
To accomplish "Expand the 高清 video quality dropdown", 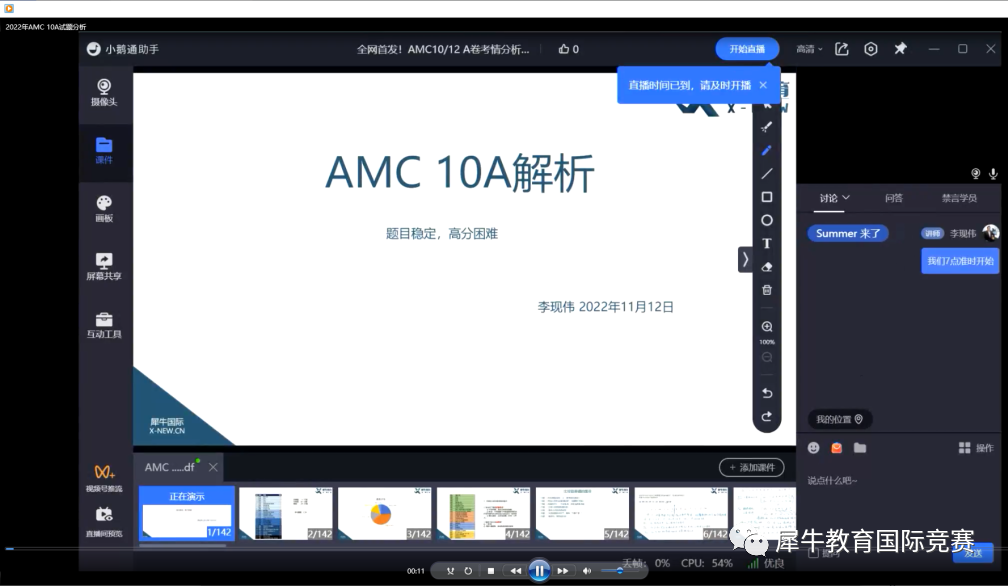I will click(809, 49).
